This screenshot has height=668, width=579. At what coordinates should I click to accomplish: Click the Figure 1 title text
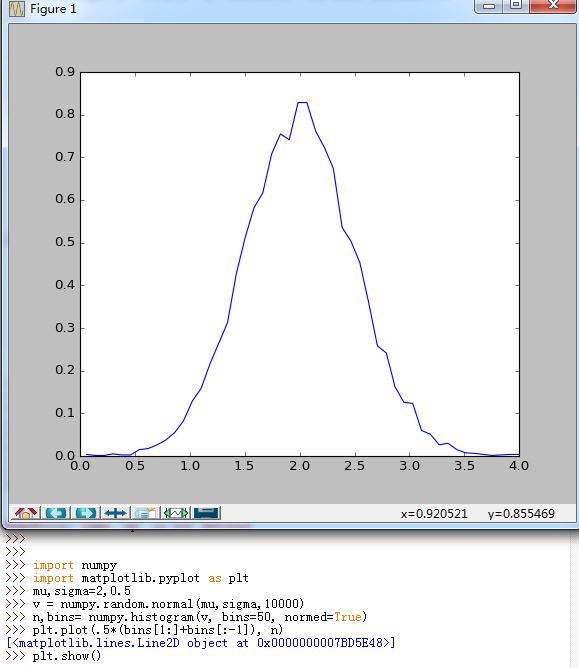[x=53, y=9]
